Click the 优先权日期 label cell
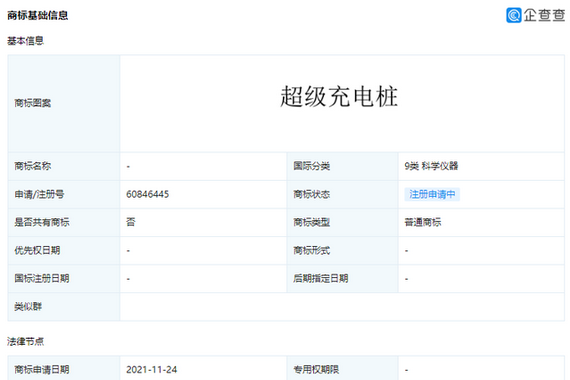Image resolution: width=570 pixels, height=380 pixels. [x=64, y=251]
